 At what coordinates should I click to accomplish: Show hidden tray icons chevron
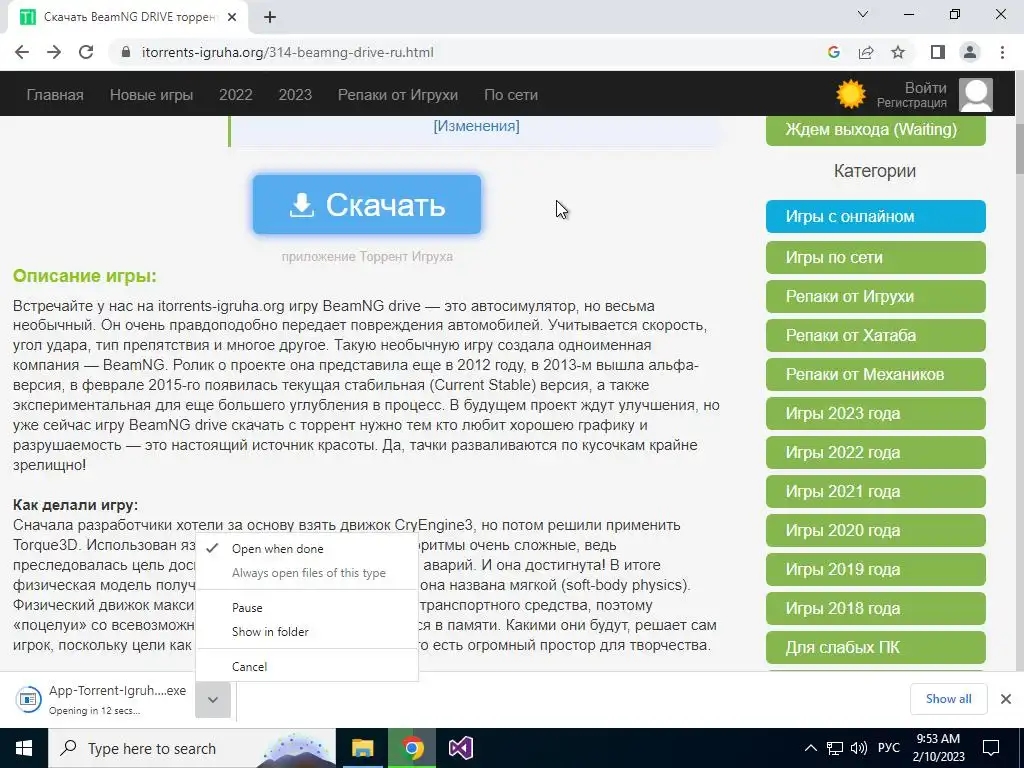pyautogui.click(x=810, y=748)
